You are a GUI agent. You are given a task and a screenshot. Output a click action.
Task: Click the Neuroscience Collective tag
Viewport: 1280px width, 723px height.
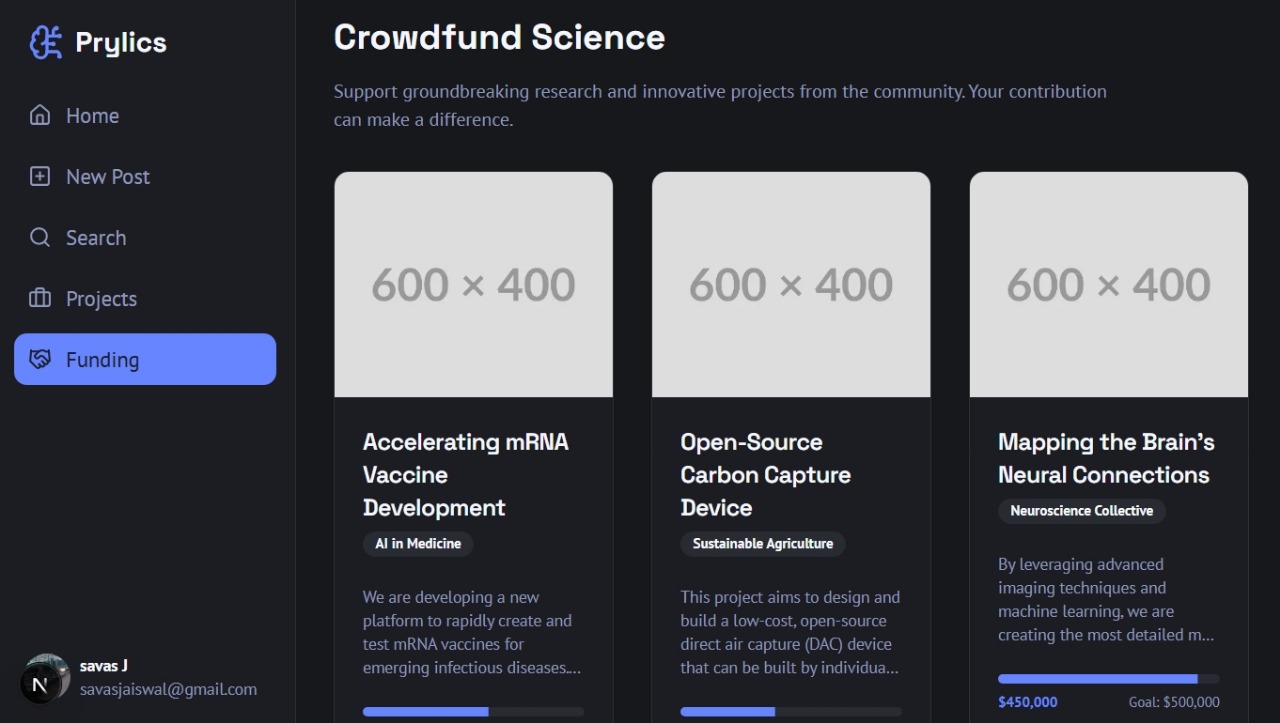coord(1081,511)
